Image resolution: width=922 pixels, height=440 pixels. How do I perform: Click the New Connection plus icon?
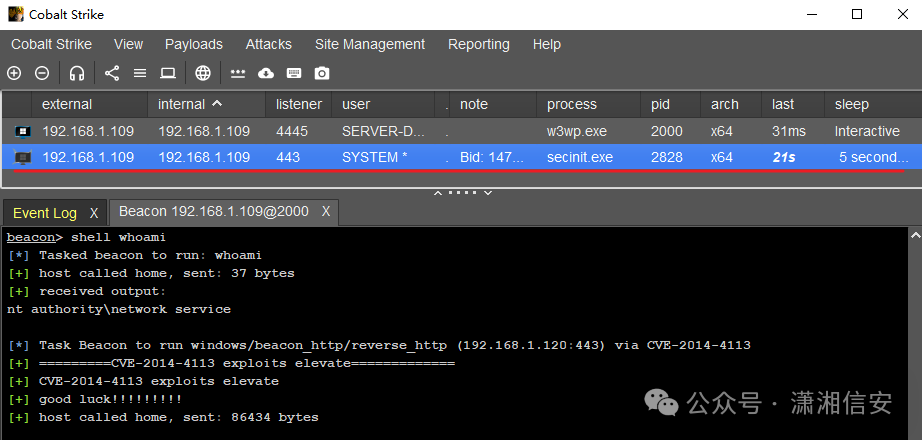(x=14, y=73)
